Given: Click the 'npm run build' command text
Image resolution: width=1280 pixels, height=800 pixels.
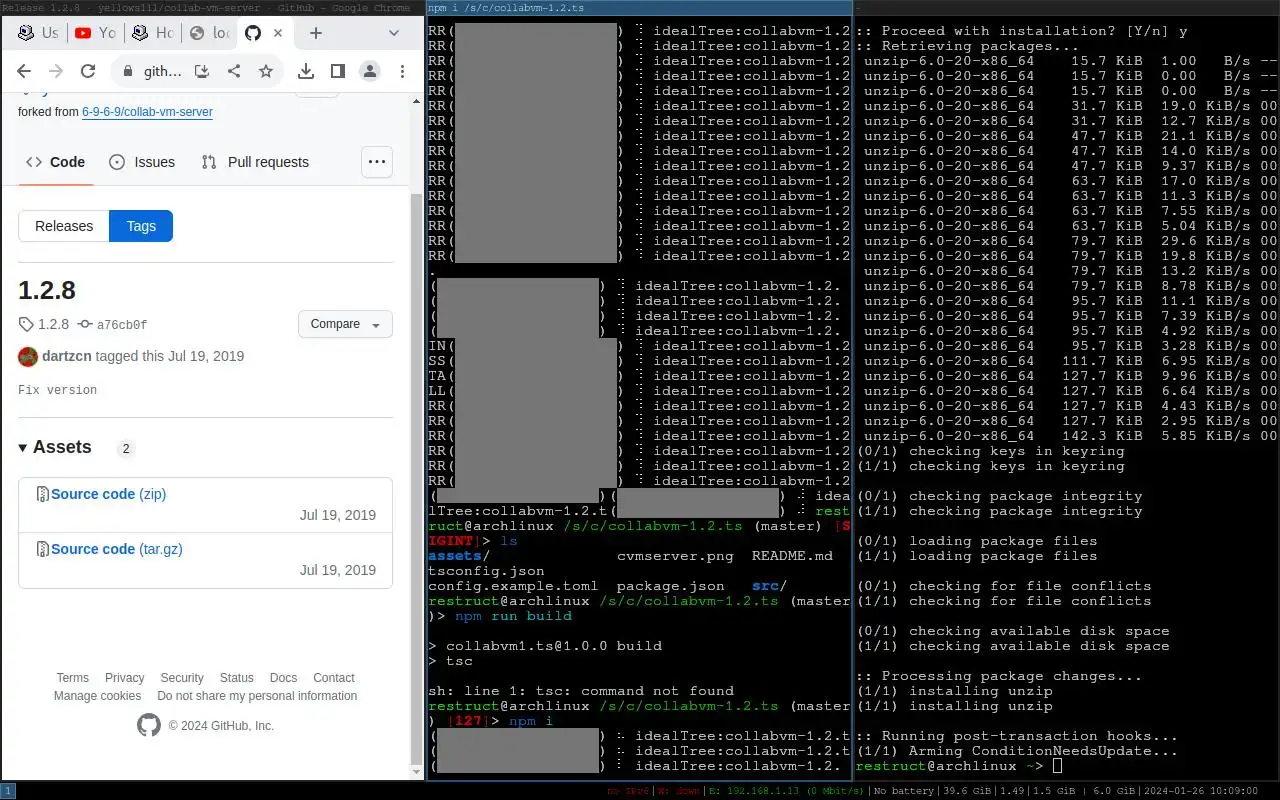Looking at the screenshot, I should 513,616.
